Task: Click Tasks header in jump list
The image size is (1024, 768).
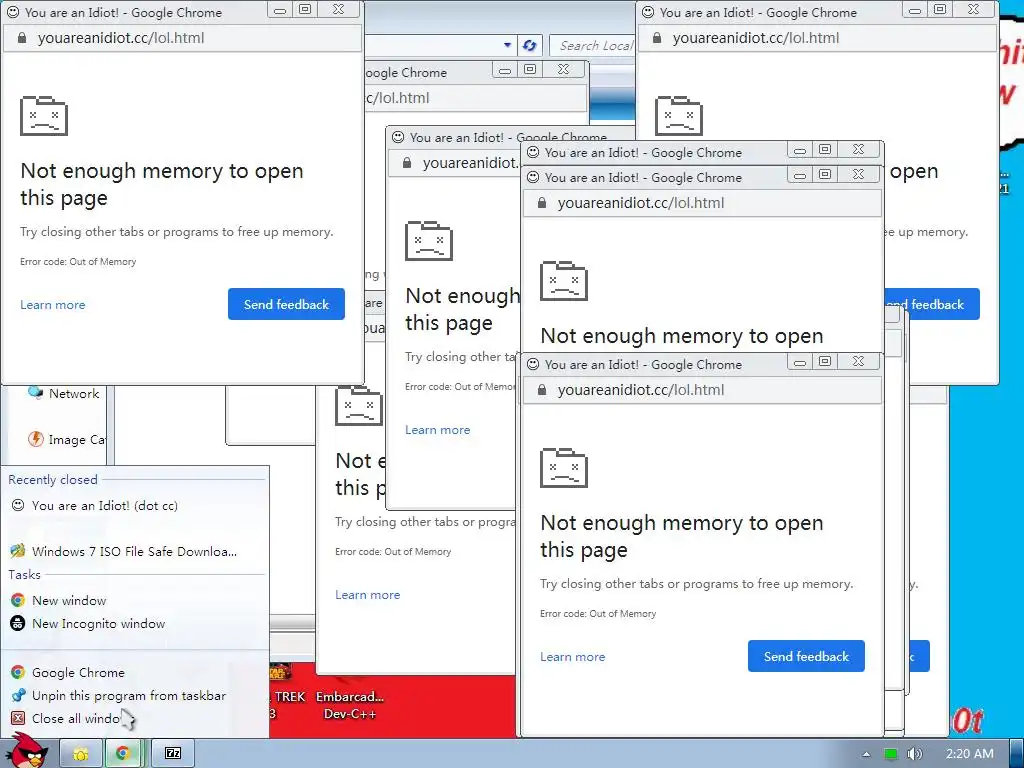Action: (x=24, y=575)
